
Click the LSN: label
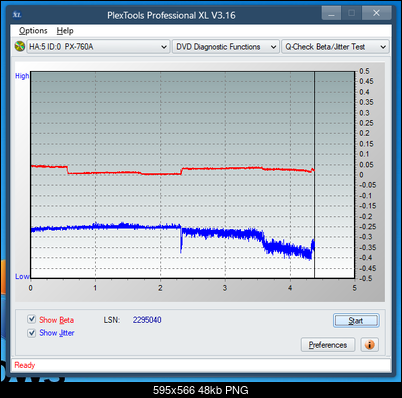(111, 320)
